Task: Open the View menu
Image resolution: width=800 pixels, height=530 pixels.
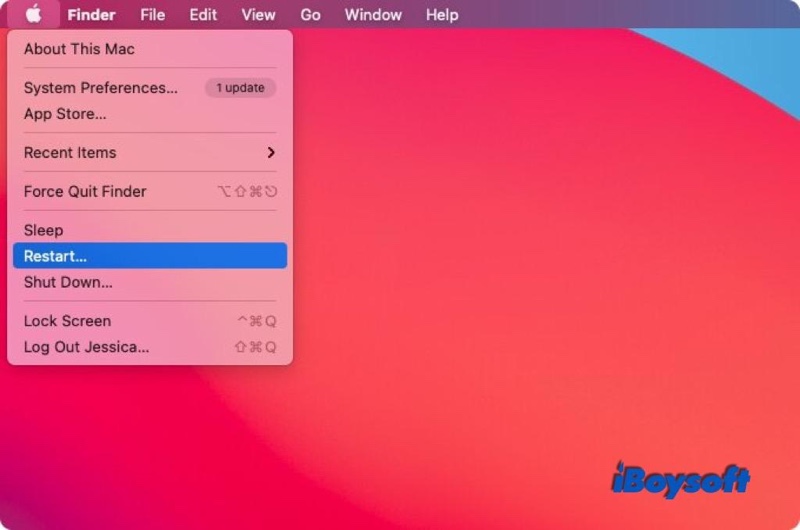Action: click(x=258, y=15)
